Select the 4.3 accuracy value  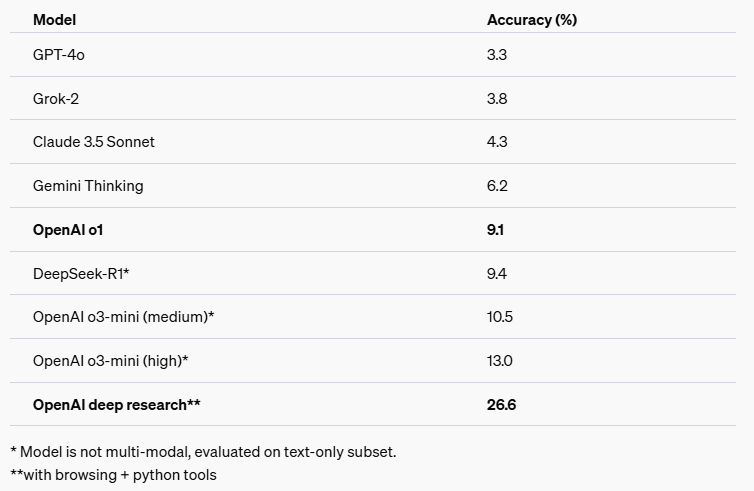pyautogui.click(x=497, y=142)
